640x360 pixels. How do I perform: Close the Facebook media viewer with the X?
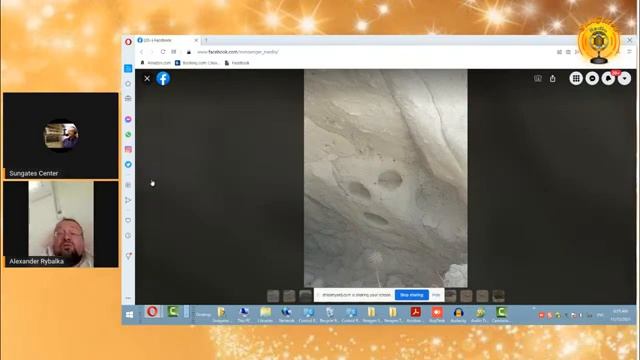tap(147, 78)
